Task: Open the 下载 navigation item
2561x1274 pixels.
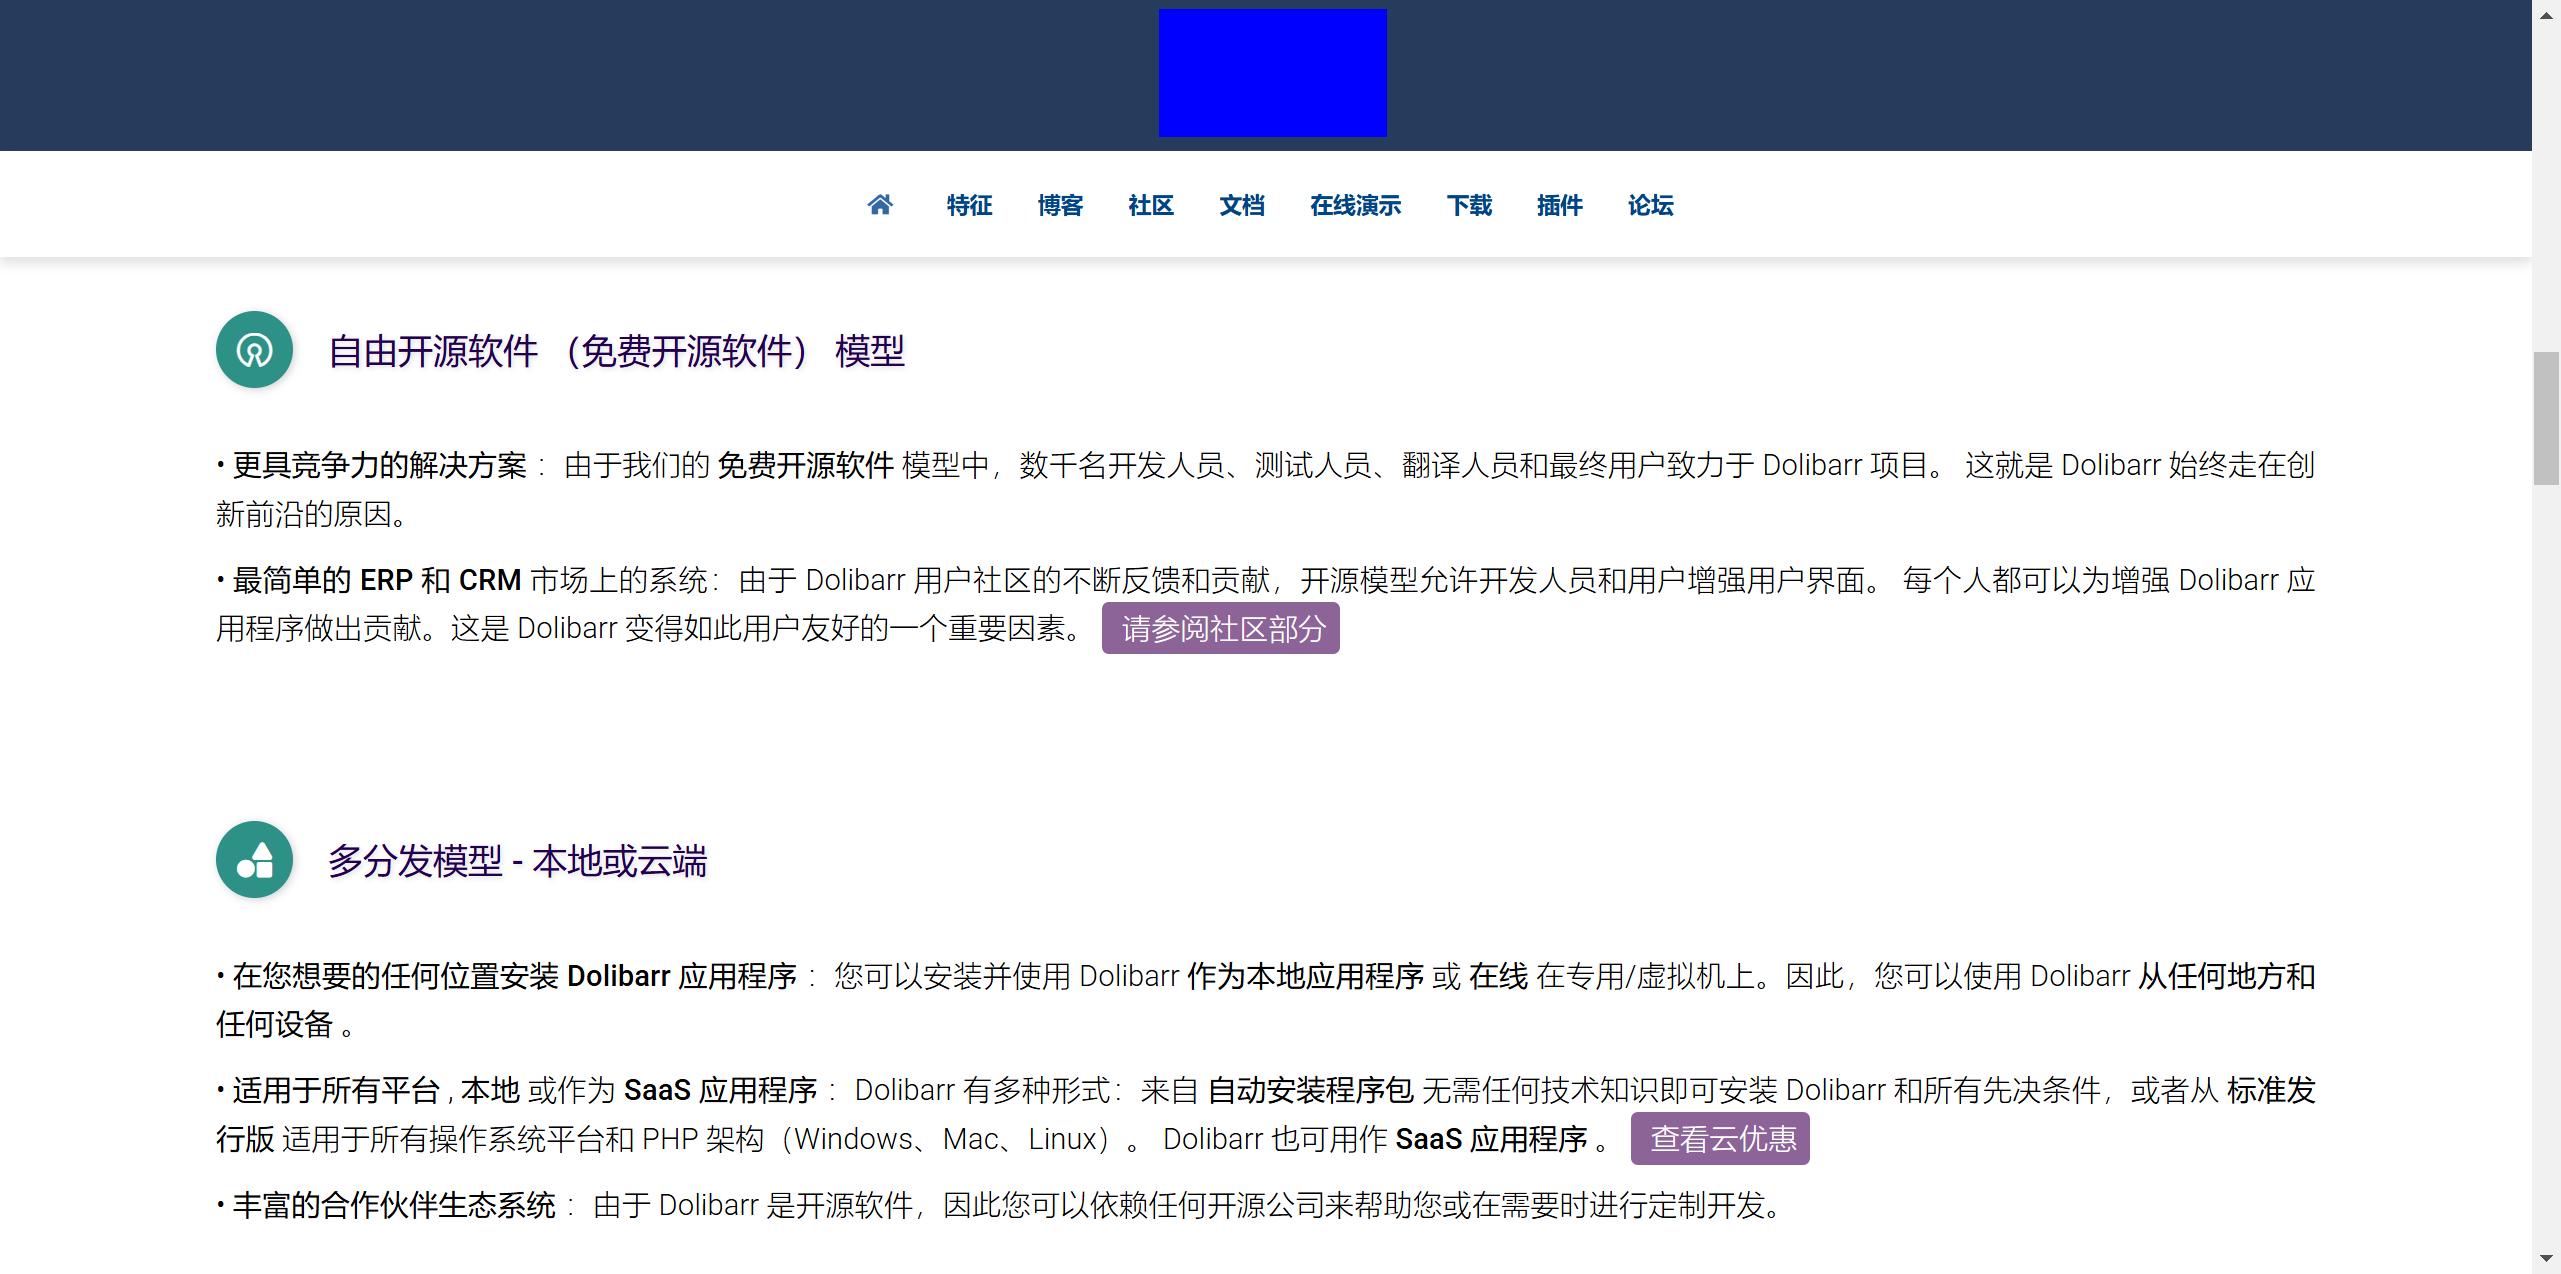Action: [1469, 206]
